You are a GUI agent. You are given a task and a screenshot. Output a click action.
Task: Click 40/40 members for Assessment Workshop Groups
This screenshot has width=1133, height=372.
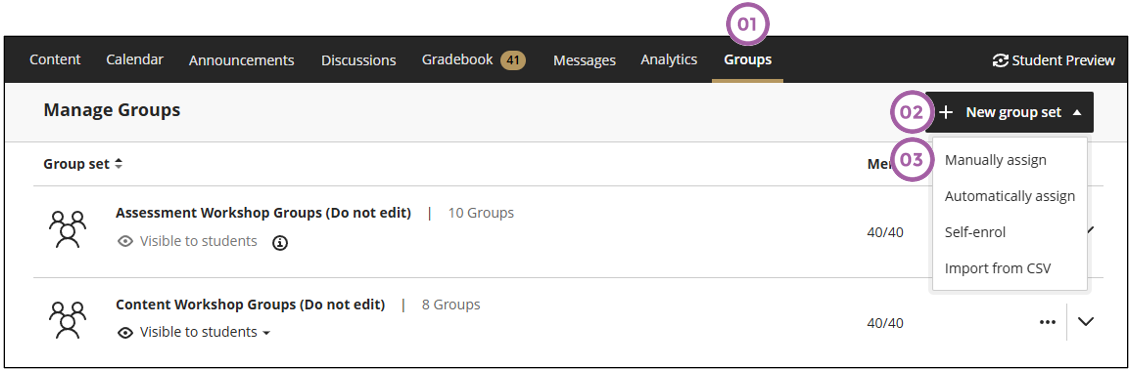tap(885, 232)
